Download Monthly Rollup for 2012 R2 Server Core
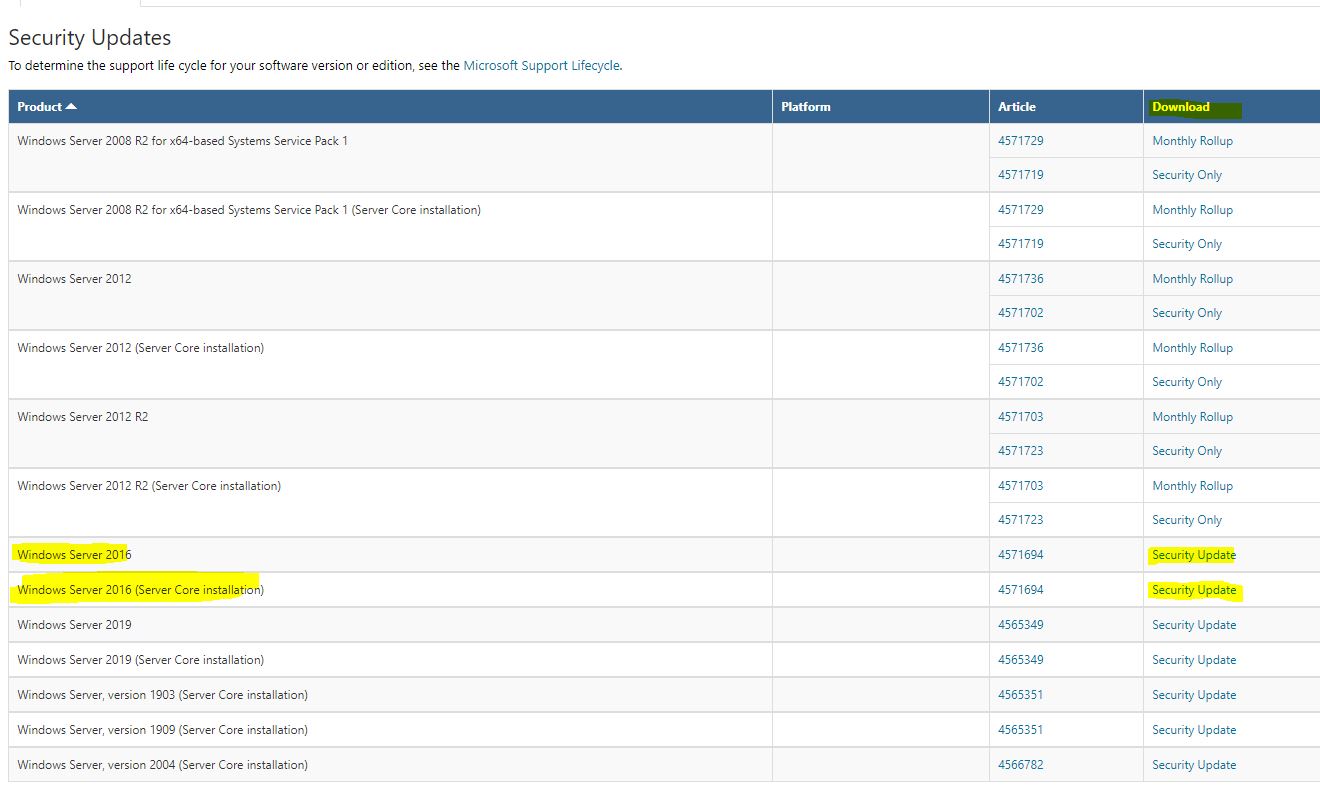1320x799 pixels. coord(1192,486)
